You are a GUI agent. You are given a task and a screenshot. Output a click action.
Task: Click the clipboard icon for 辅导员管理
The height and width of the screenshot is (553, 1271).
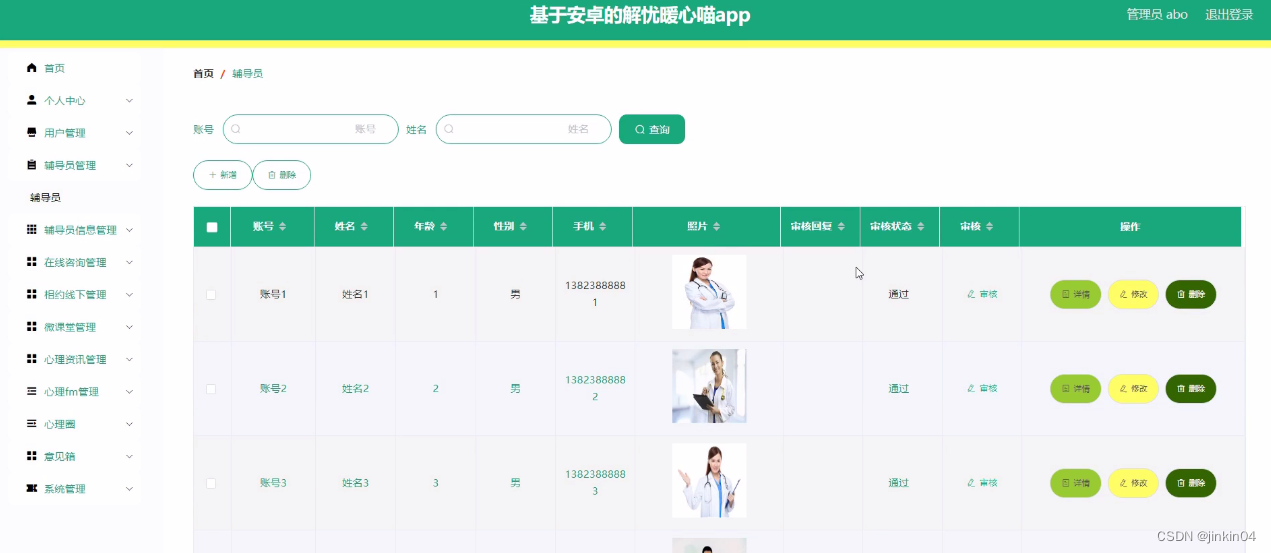32,165
